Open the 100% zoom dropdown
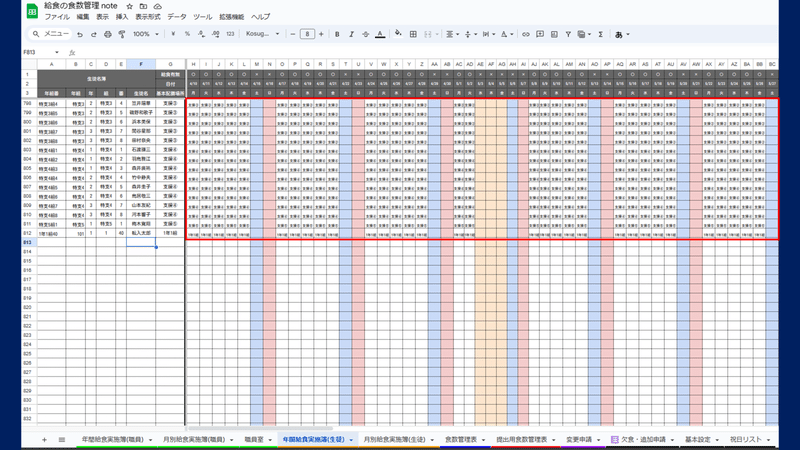The height and width of the screenshot is (450, 800). coord(146,34)
